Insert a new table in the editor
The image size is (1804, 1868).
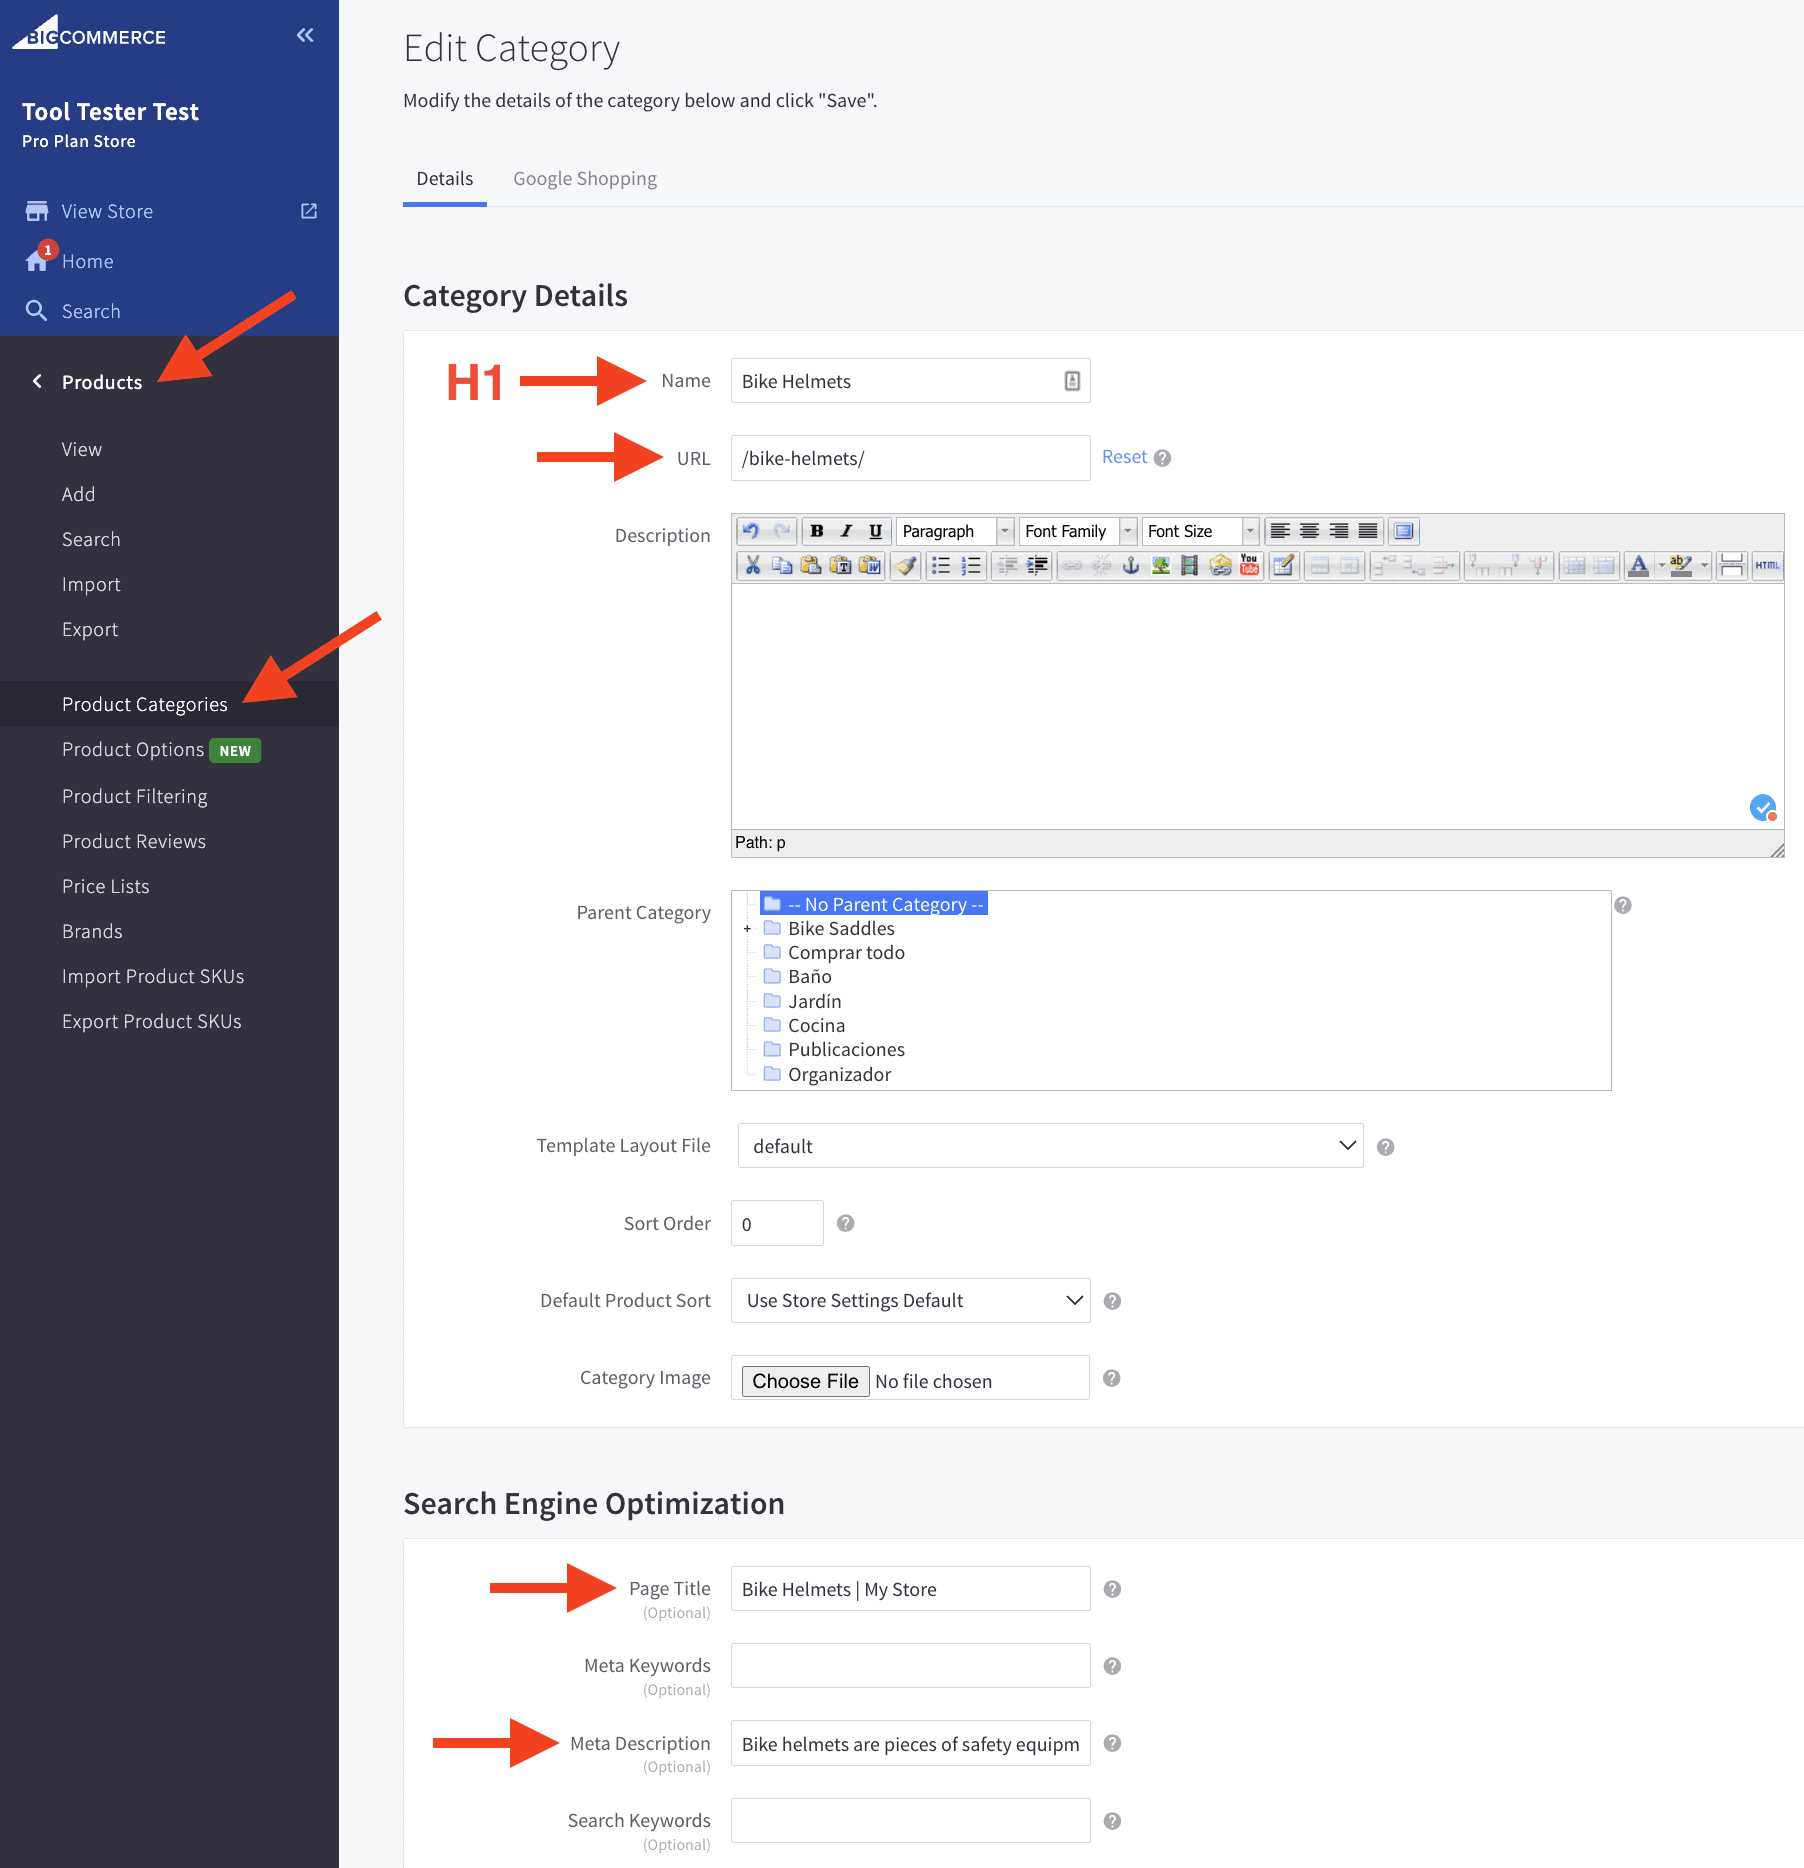[1284, 566]
